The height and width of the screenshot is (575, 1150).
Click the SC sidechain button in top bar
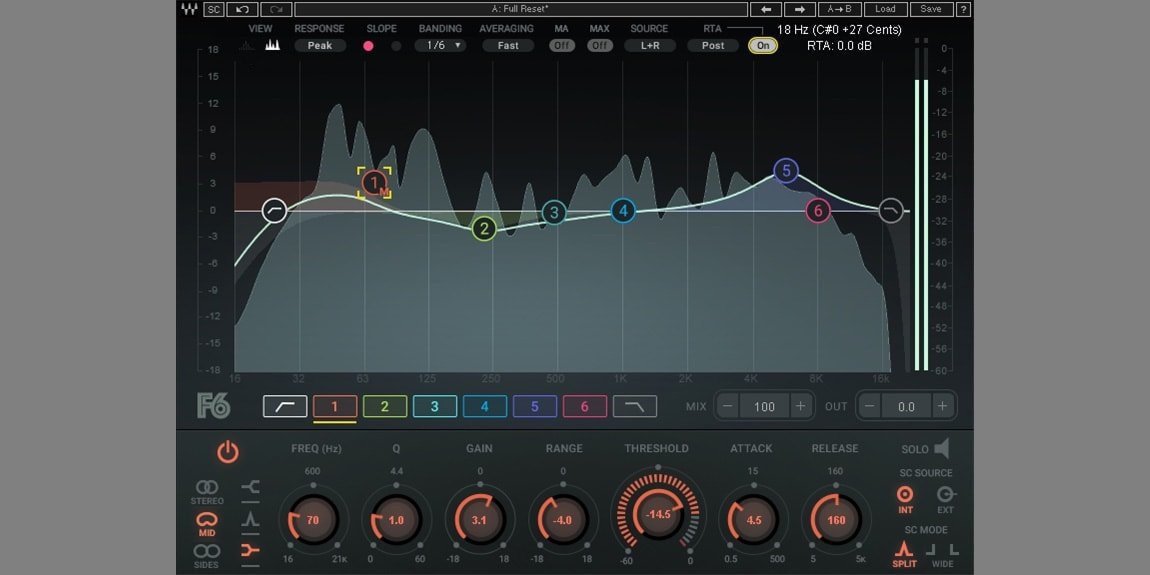tap(213, 10)
